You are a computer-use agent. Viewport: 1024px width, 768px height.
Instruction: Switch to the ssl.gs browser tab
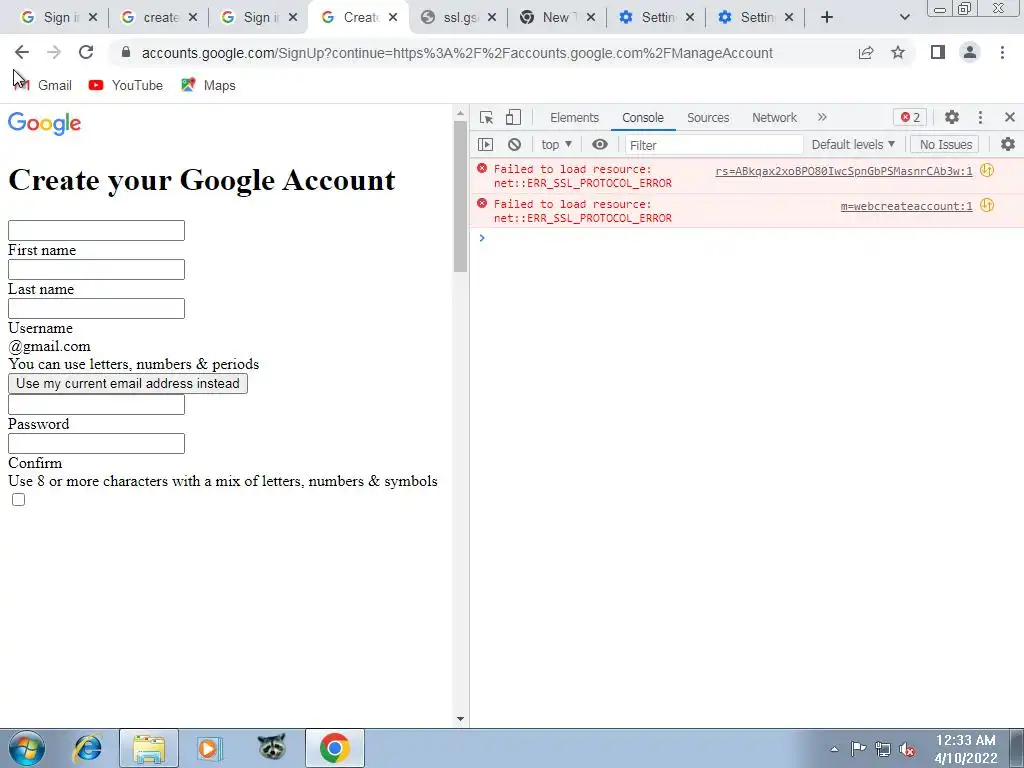pyautogui.click(x=457, y=18)
